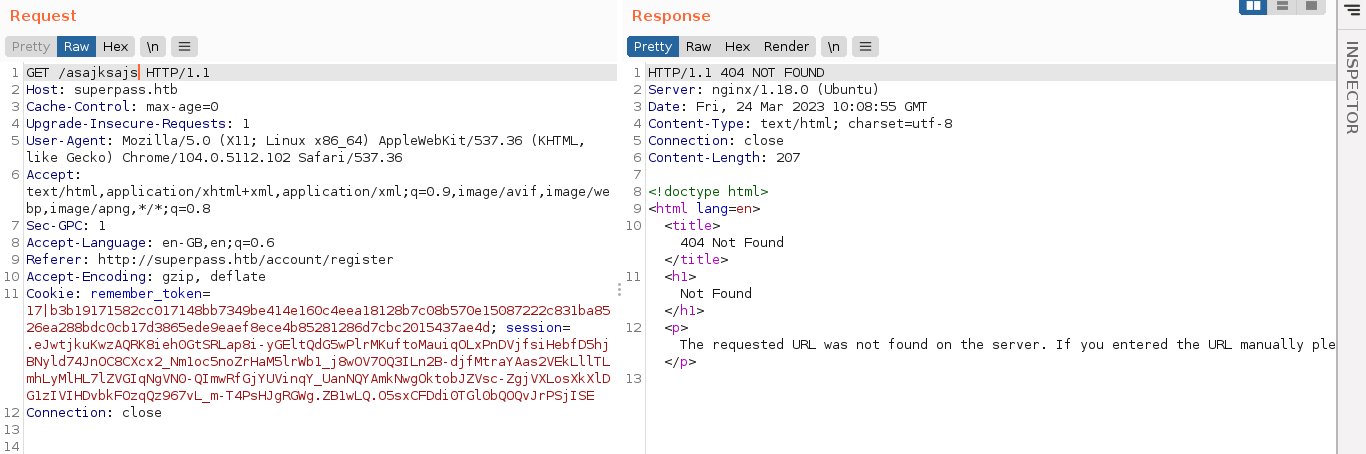This screenshot has width=1366, height=454.
Task: Switch to combined single-pane layout
Action: coord(1309,7)
